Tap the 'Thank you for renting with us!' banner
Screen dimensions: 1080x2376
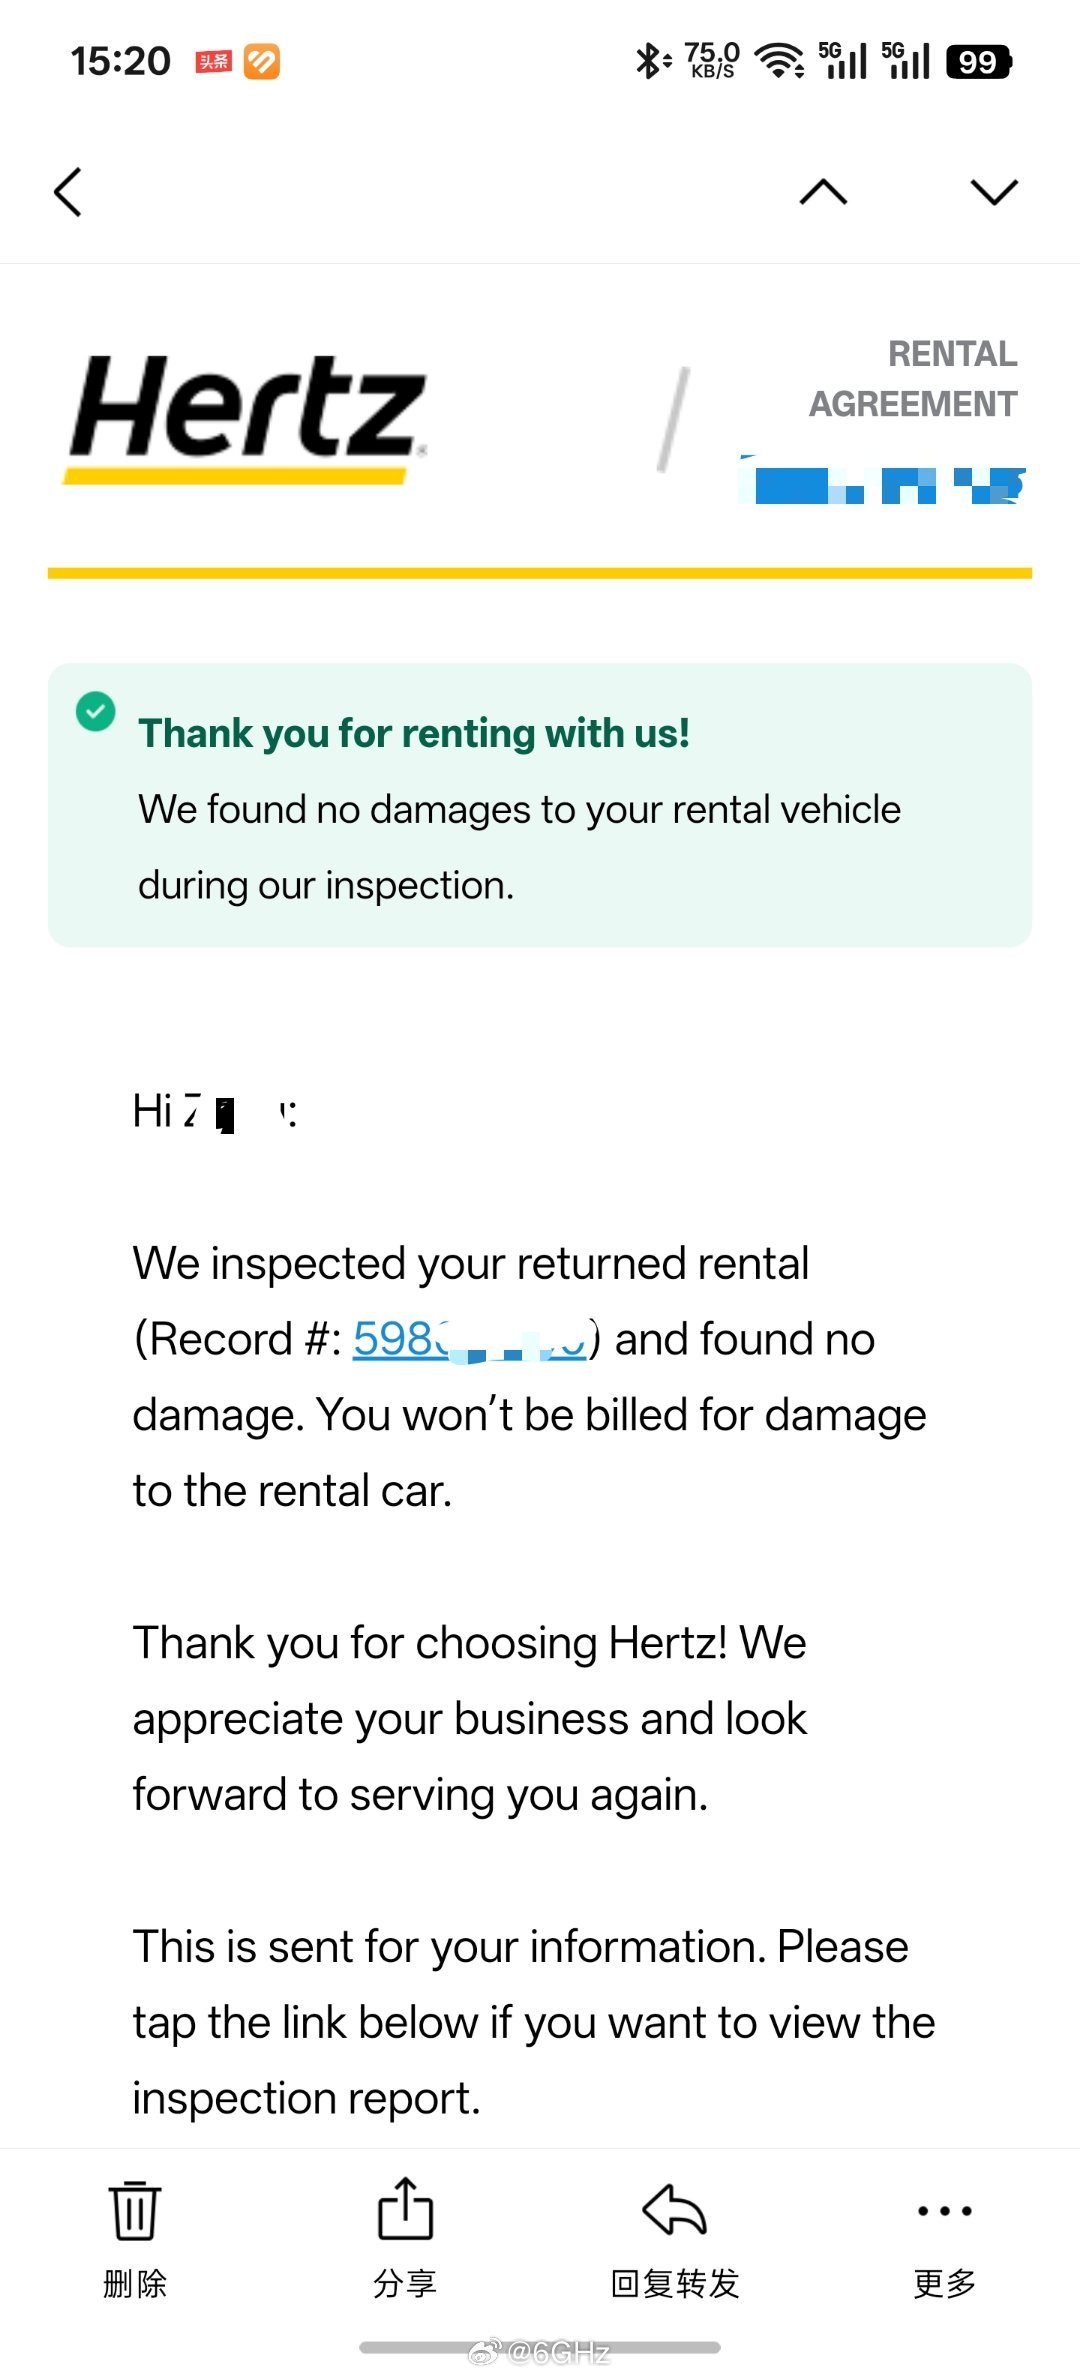point(540,805)
